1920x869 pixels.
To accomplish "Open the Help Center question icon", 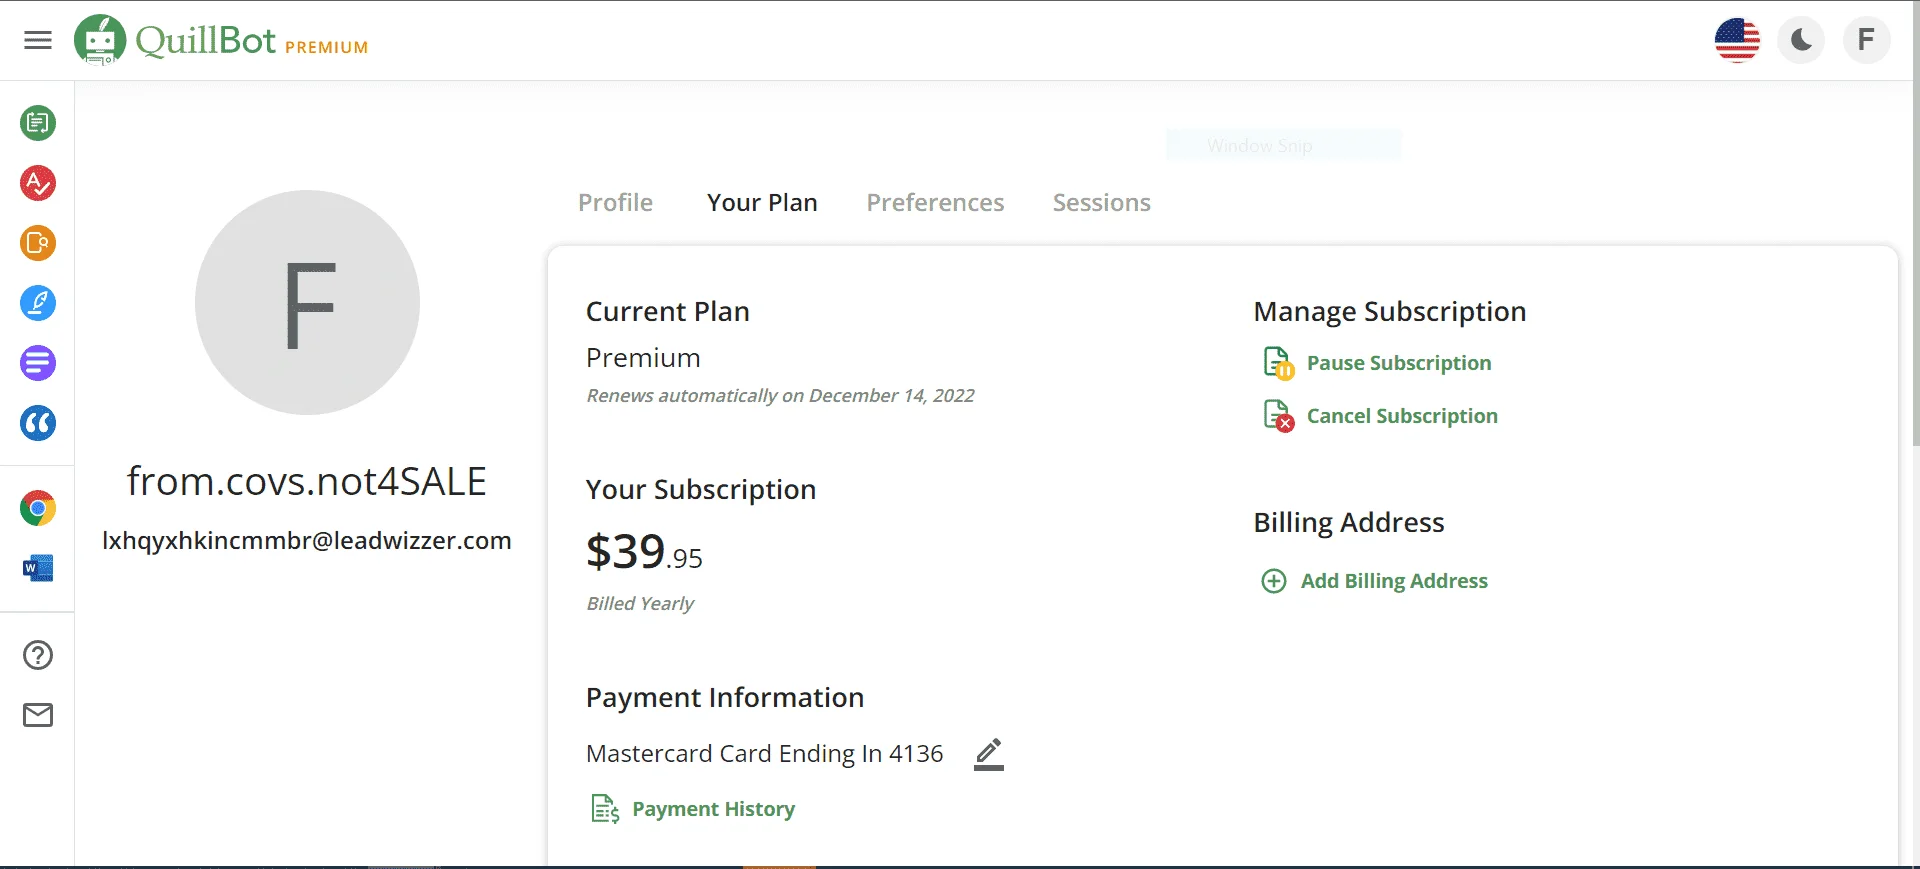I will point(38,655).
